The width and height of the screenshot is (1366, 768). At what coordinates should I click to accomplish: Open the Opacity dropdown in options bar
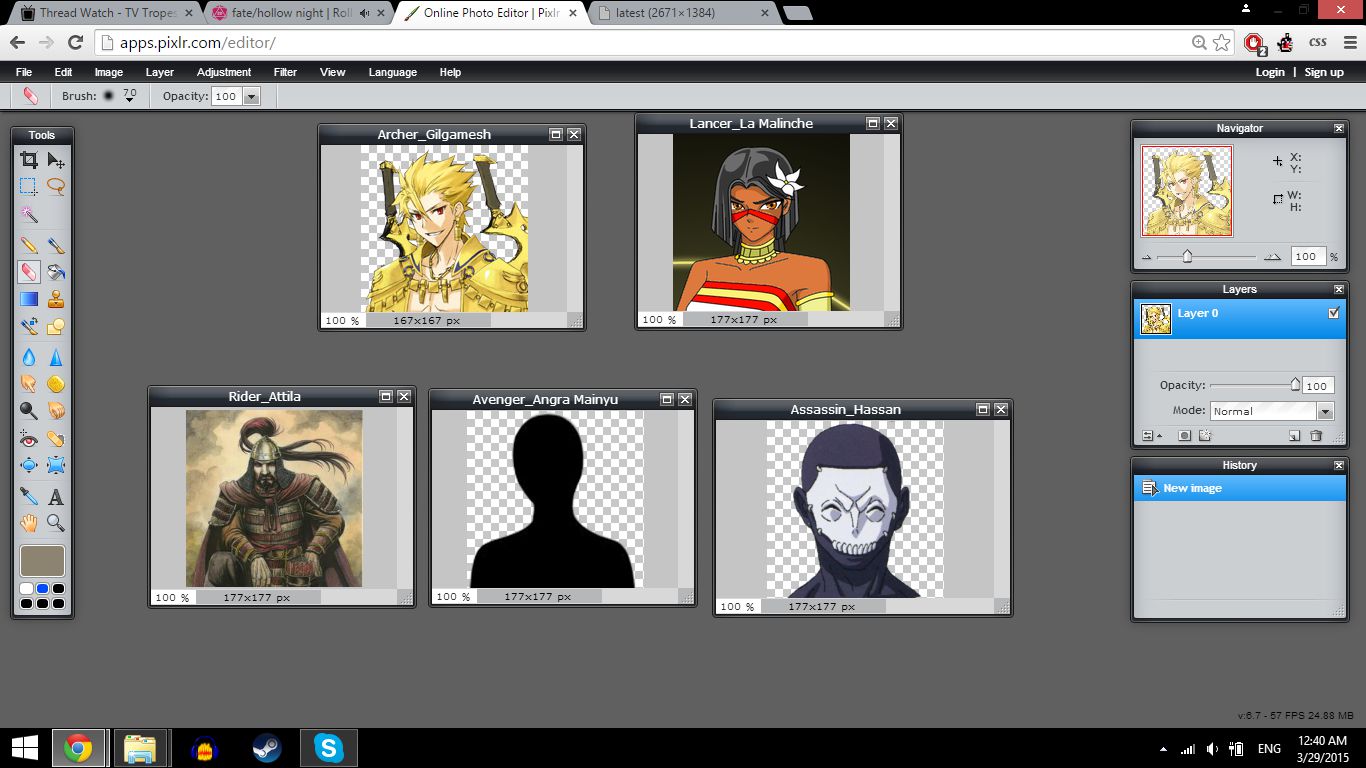point(251,96)
